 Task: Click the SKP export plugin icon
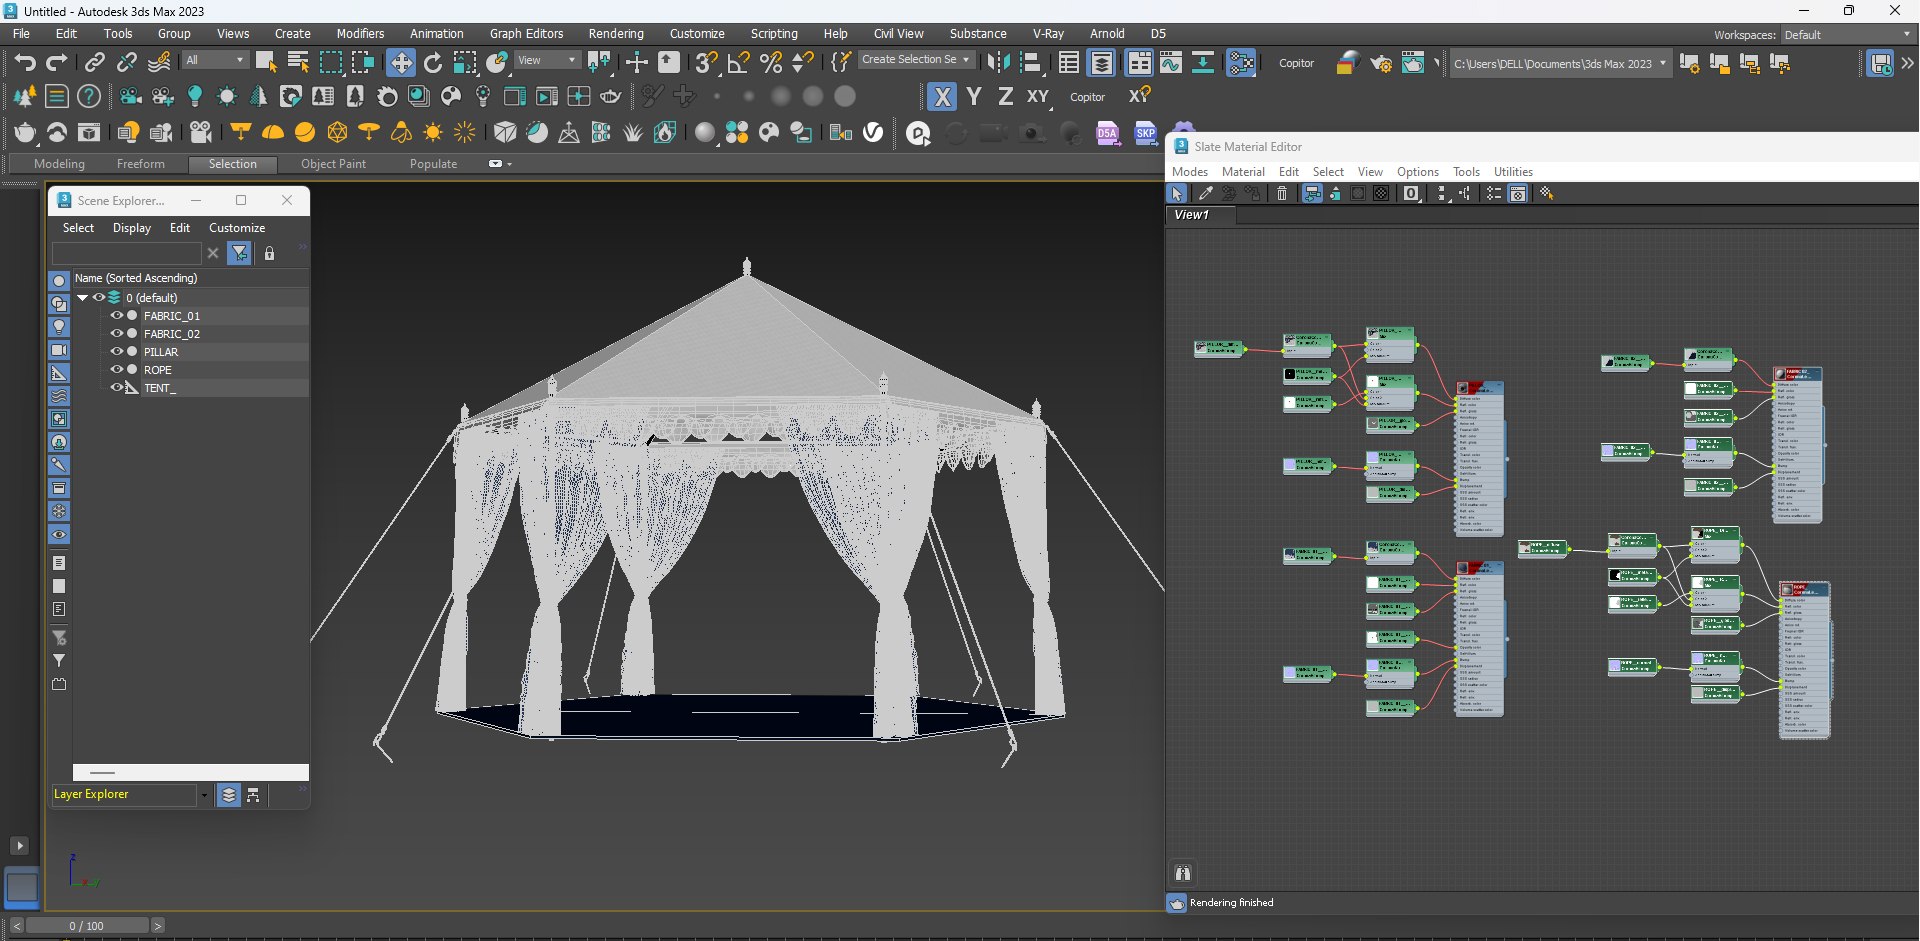coord(1146,133)
